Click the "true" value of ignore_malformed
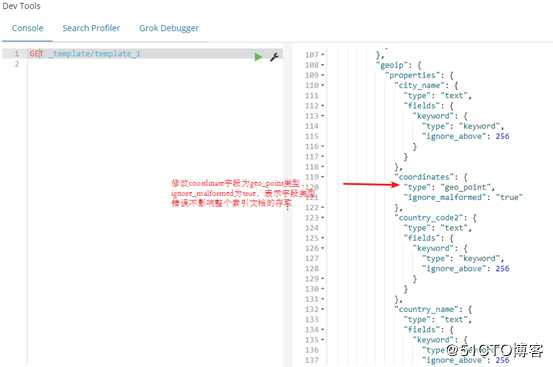Viewport: 553px width, 367px height. pos(509,197)
